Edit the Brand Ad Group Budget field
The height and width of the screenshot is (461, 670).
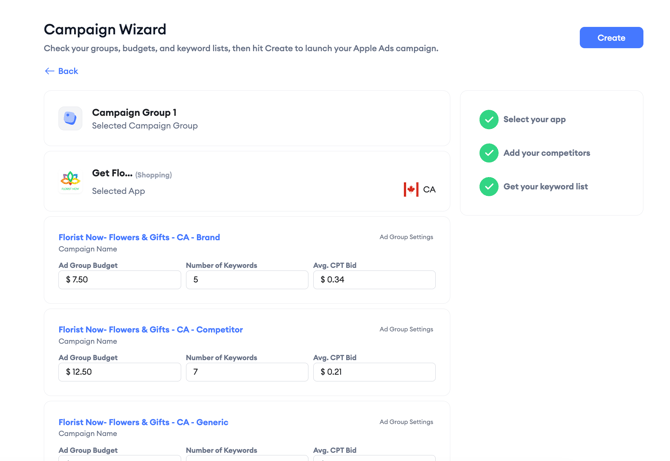point(119,280)
